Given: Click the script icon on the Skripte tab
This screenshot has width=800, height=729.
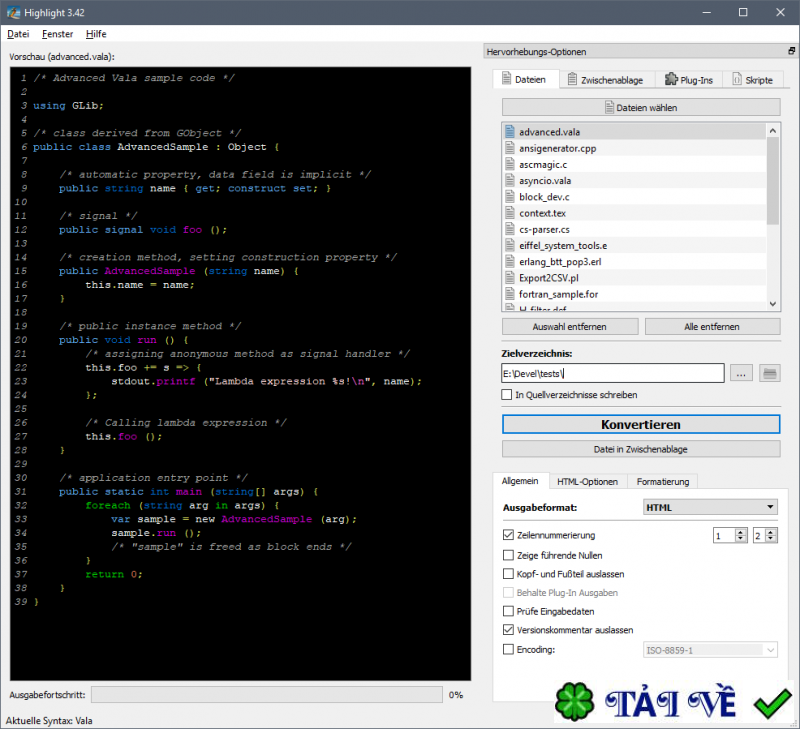Looking at the screenshot, I should click(x=738, y=80).
